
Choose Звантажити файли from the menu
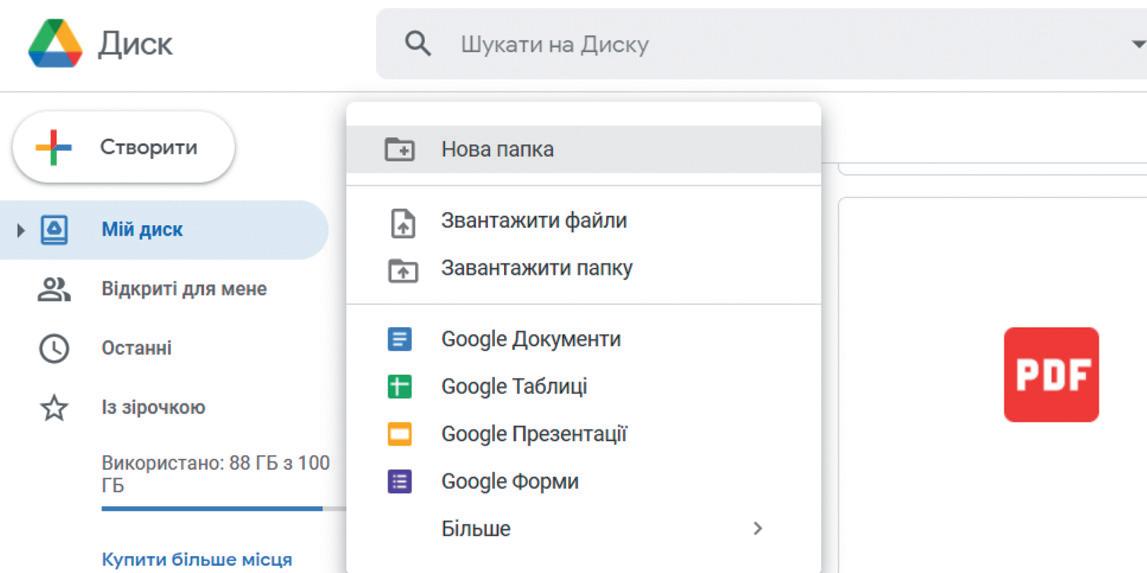coord(584,221)
